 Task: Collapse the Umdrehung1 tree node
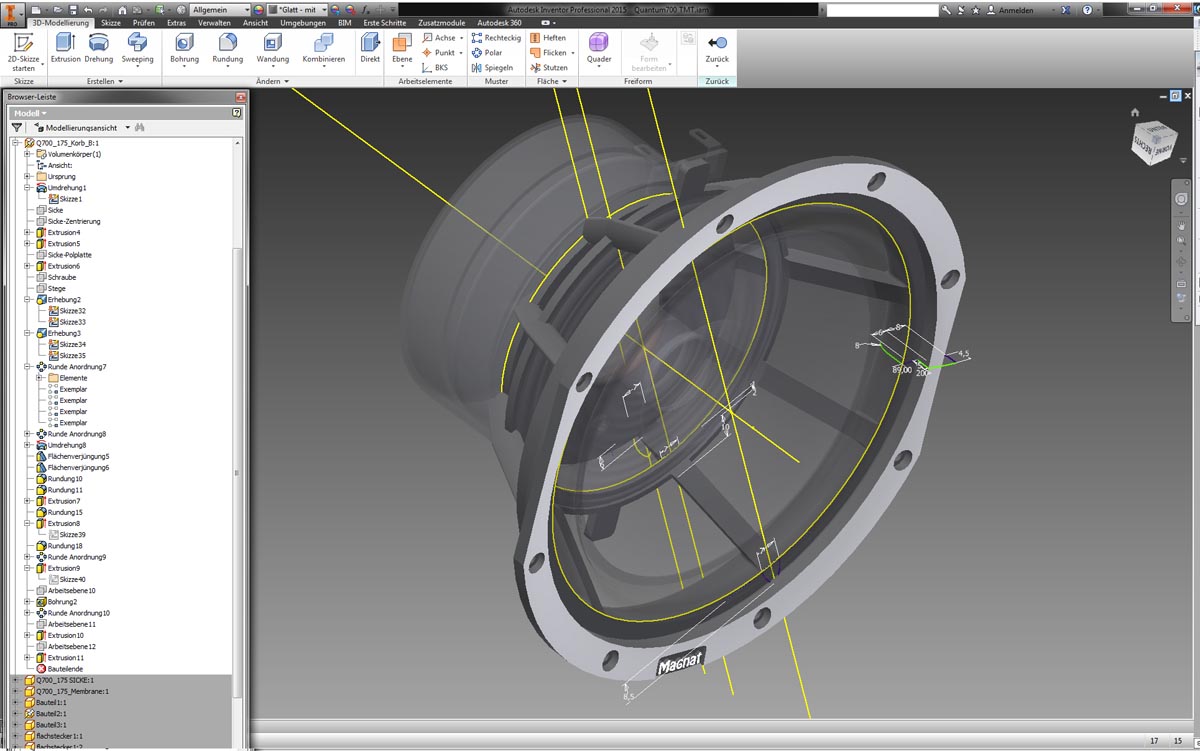[28, 188]
